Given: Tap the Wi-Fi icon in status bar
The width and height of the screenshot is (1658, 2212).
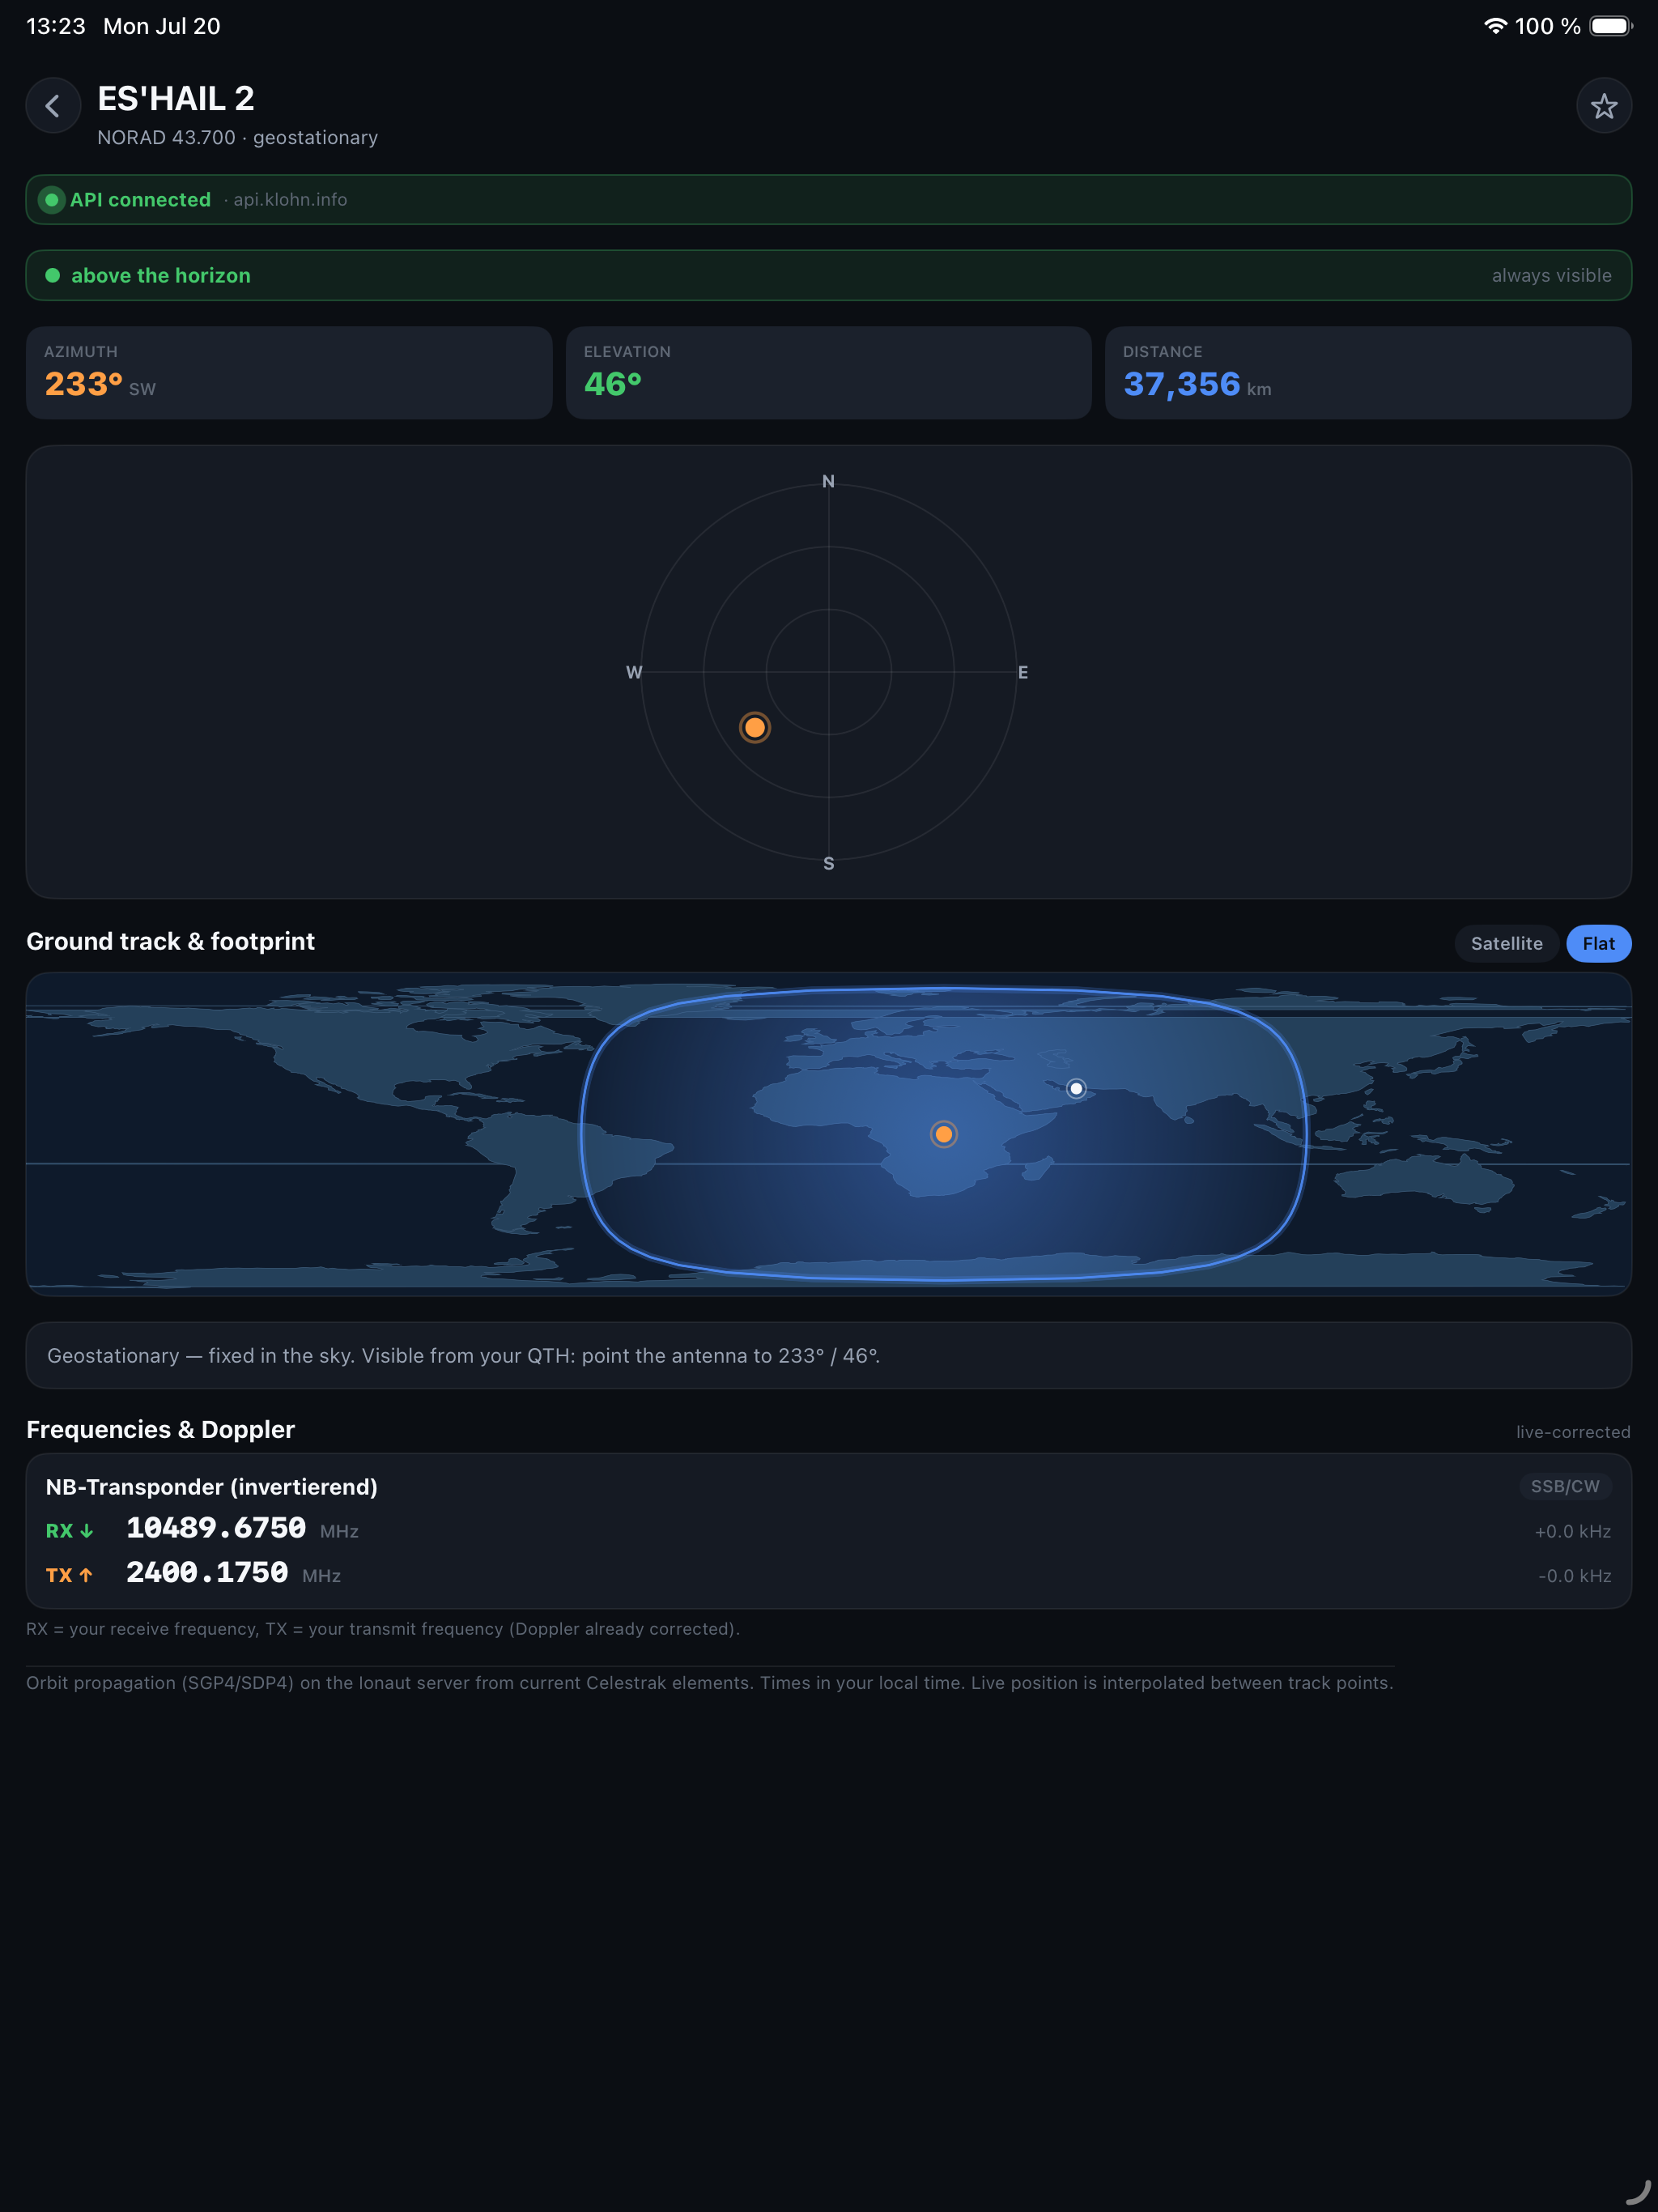Looking at the screenshot, I should click(1494, 26).
